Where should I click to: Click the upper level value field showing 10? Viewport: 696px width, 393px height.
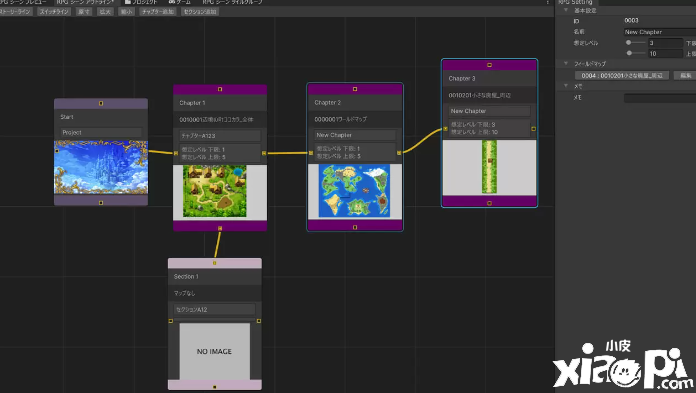tap(665, 54)
